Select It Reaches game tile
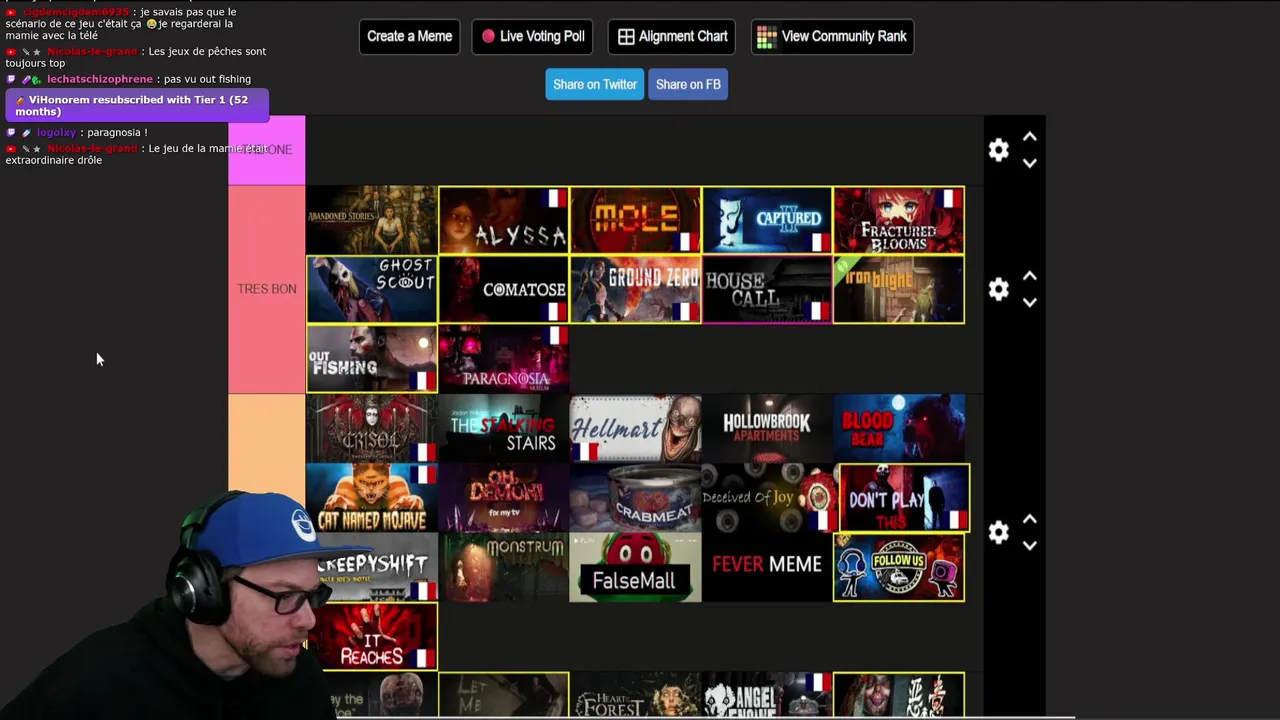Screen dimensions: 1280x720 click(372, 636)
